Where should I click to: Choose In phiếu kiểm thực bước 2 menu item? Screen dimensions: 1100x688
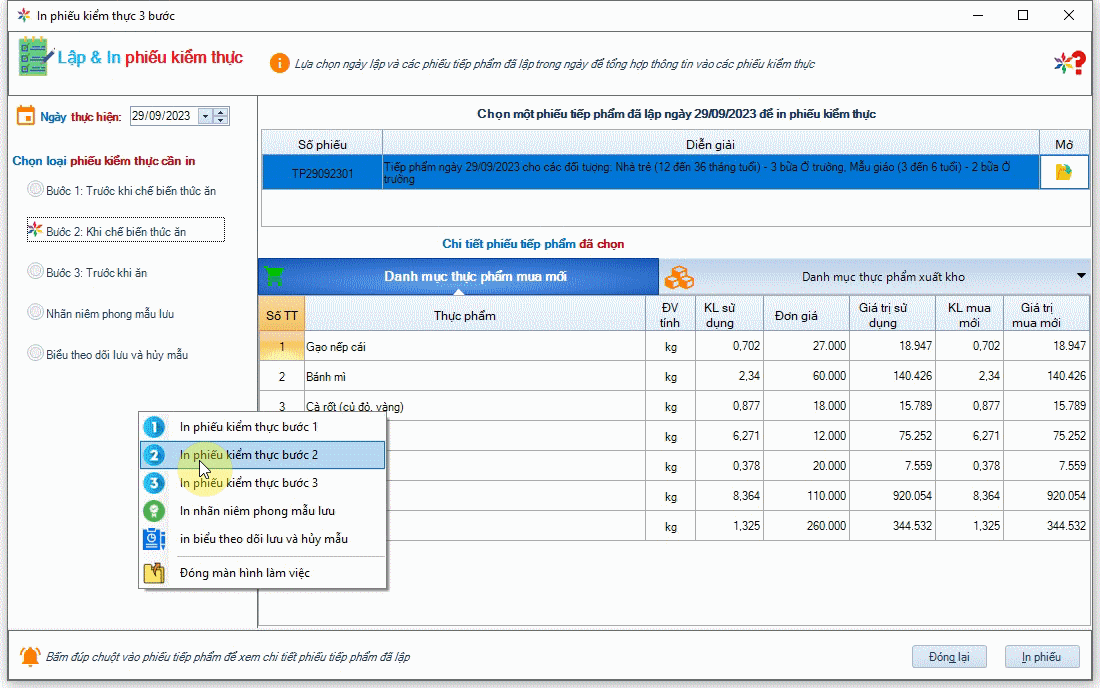[249, 455]
